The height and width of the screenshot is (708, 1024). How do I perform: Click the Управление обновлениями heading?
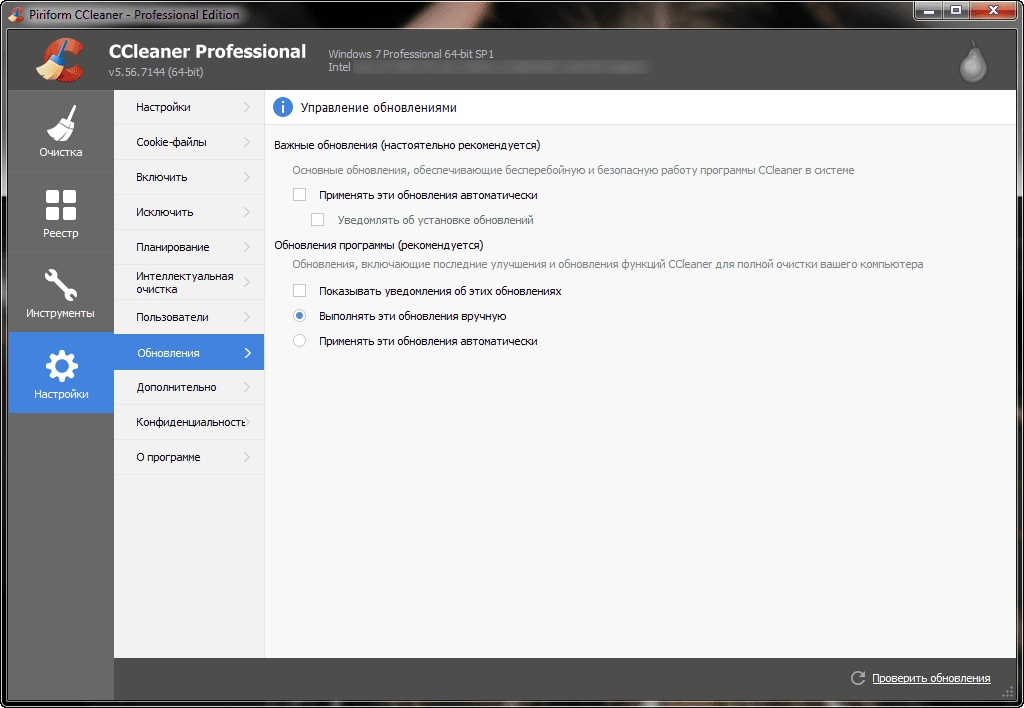[x=378, y=108]
